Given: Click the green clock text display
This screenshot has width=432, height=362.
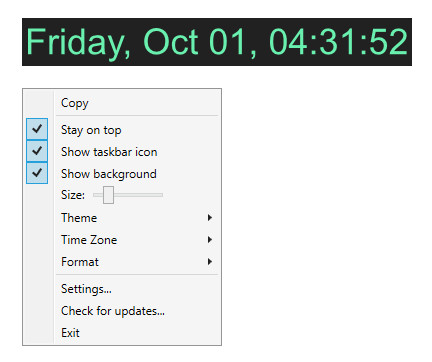Looking at the screenshot, I should click(217, 42).
